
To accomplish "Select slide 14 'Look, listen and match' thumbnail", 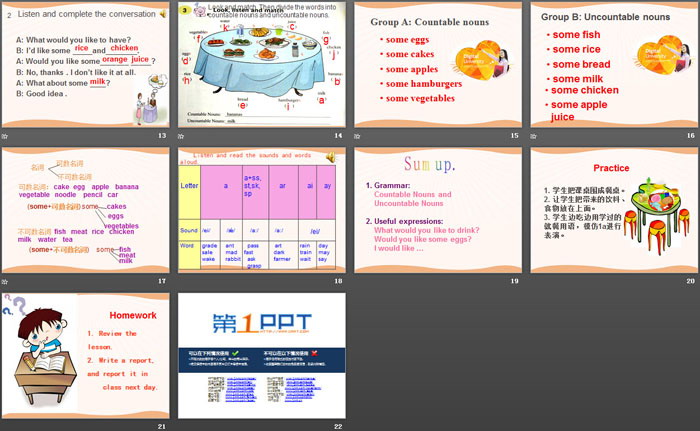I will click(x=262, y=65).
